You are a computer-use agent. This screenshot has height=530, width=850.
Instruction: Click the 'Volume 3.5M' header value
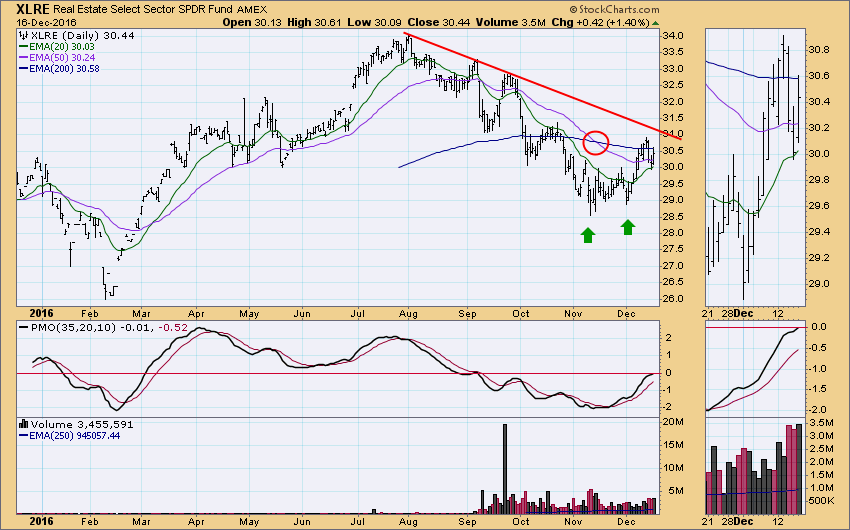coord(510,23)
